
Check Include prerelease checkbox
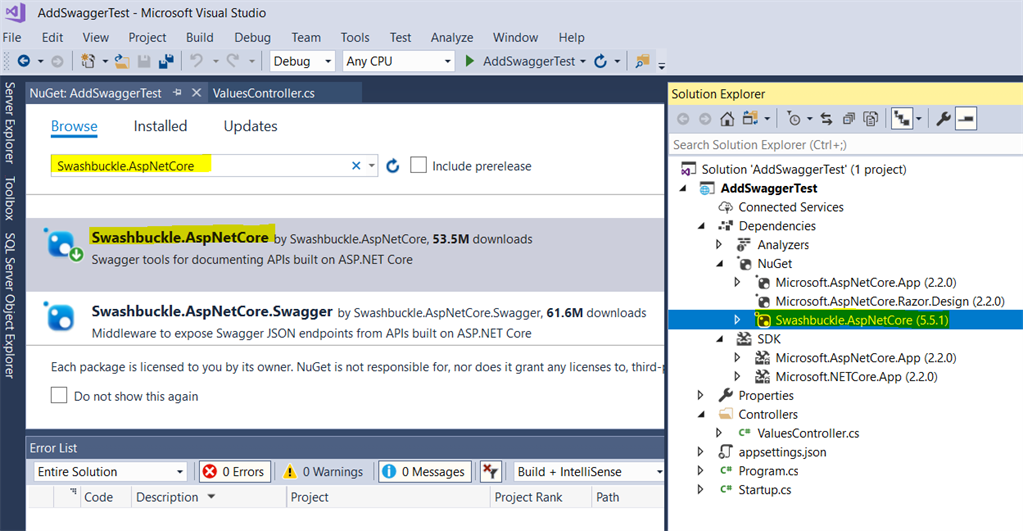tap(418, 165)
